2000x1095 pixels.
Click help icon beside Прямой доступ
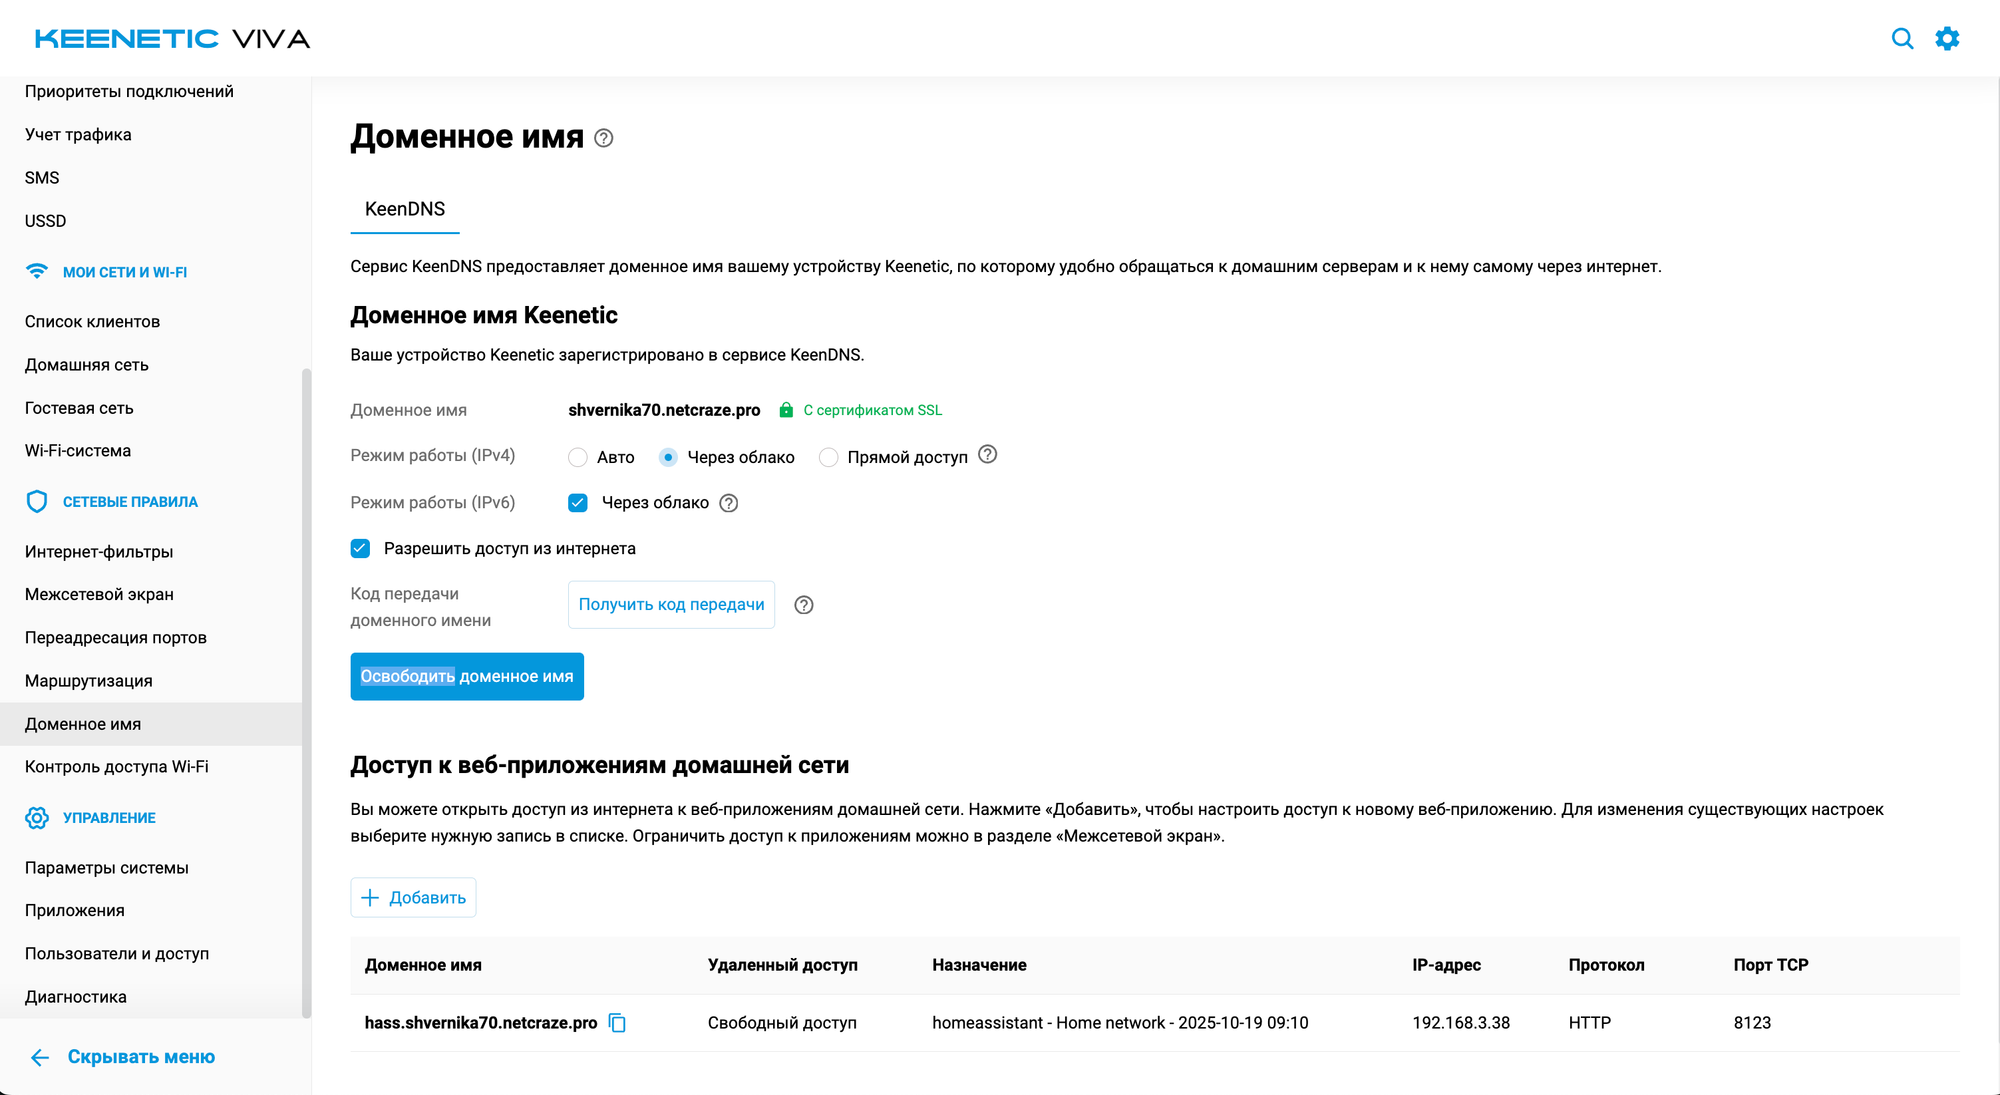pyautogui.click(x=987, y=455)
